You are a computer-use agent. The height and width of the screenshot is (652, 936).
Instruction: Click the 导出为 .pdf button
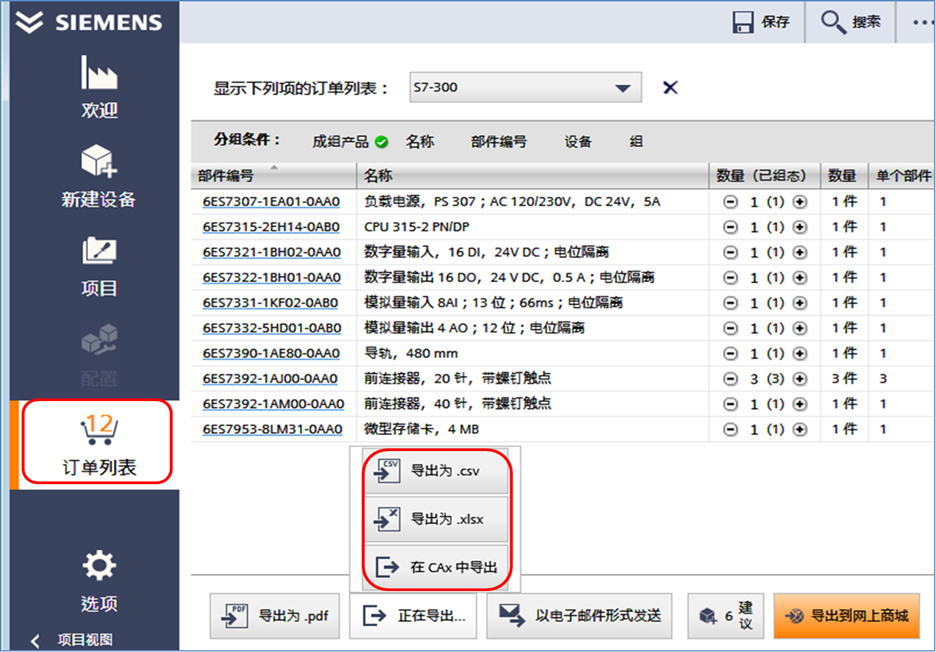tap(275, 616)
